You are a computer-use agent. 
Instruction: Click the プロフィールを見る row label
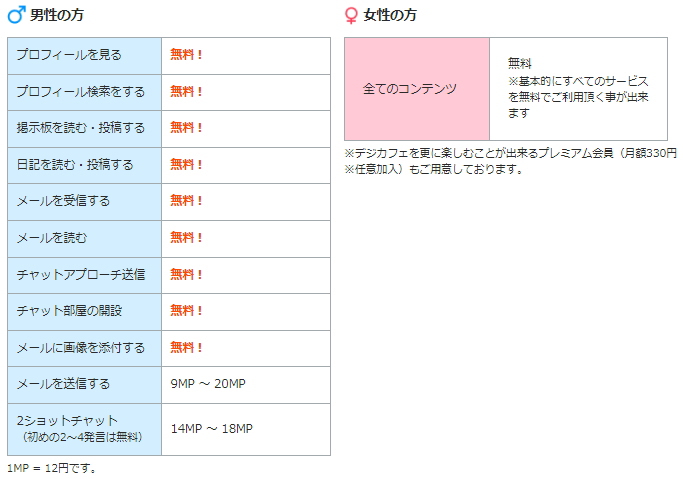tap(85, 56)
